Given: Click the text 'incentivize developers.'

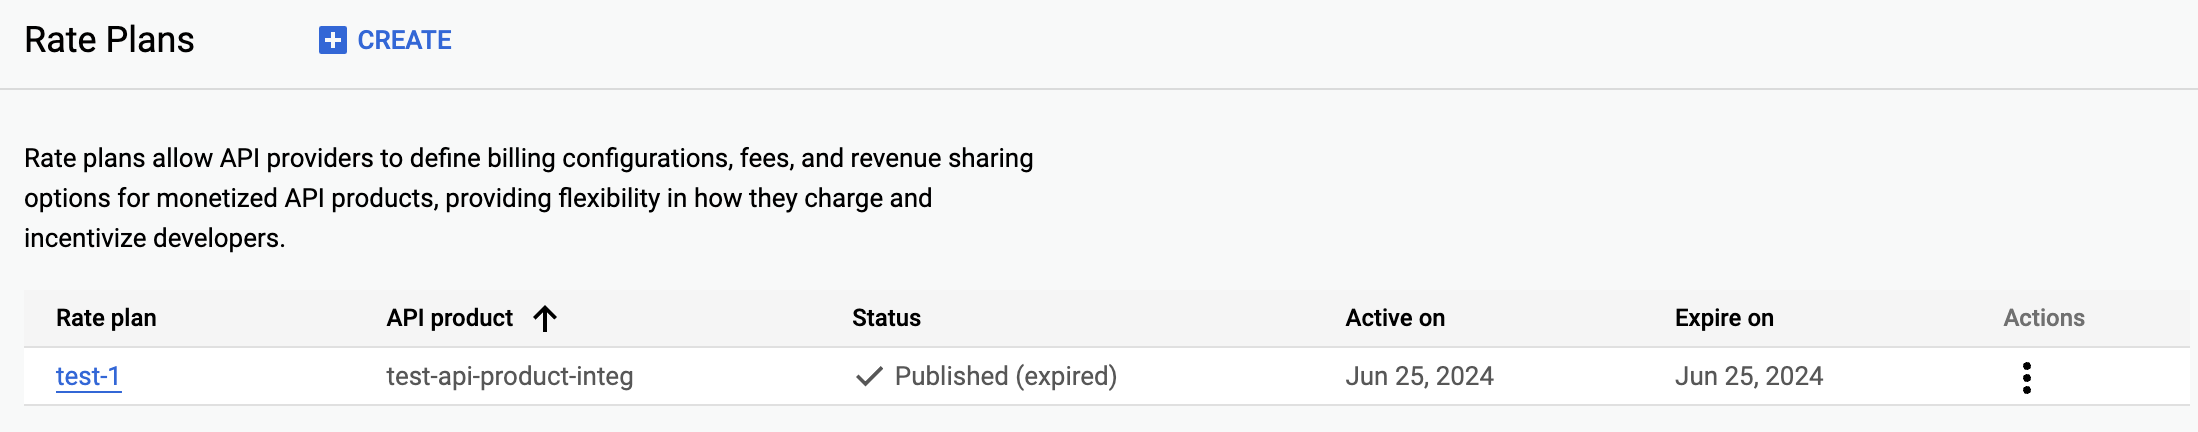Looking at the screenshot, I should click(x=154, y=238).
